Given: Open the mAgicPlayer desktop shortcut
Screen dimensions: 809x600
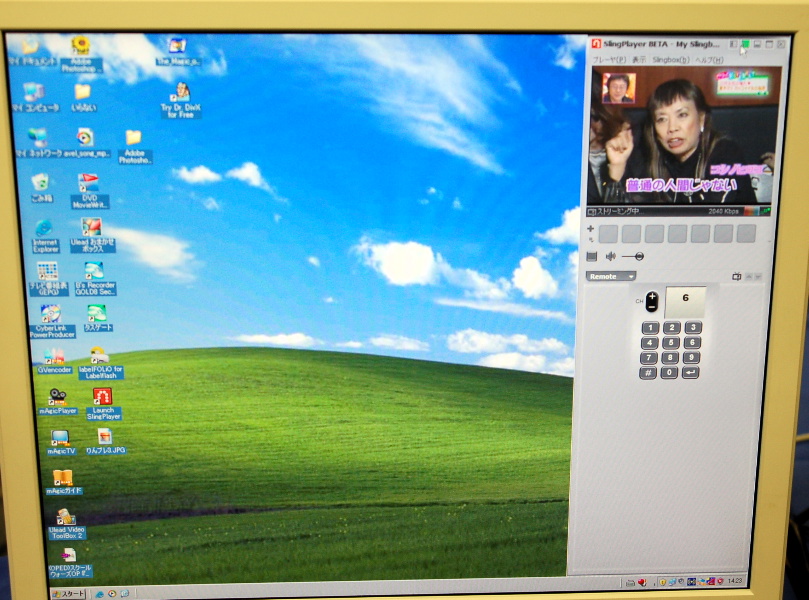Looking at the screenshot, I should click(x=57, y=396).
